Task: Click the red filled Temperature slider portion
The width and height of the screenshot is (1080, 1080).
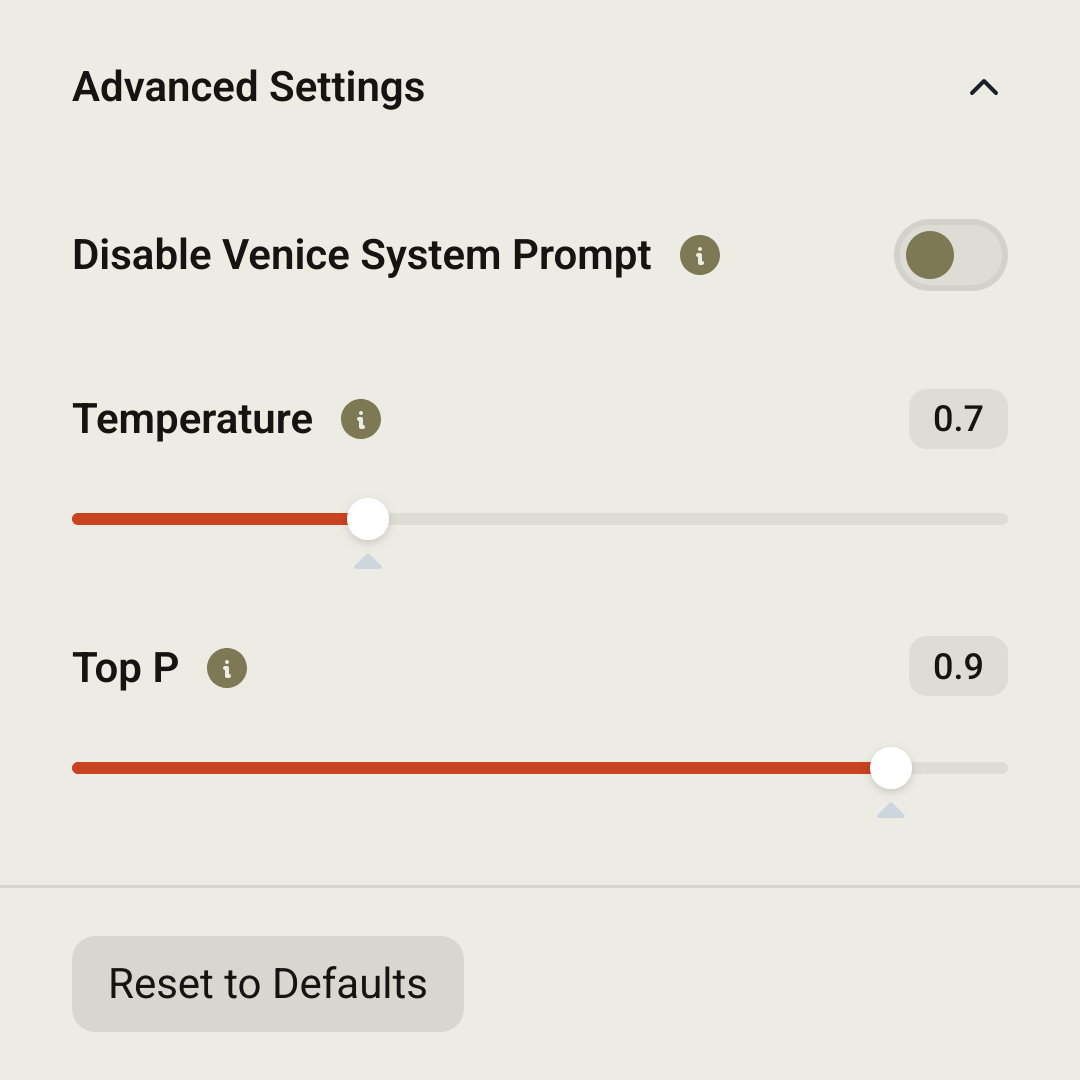Action: click(x=210, y=519)
